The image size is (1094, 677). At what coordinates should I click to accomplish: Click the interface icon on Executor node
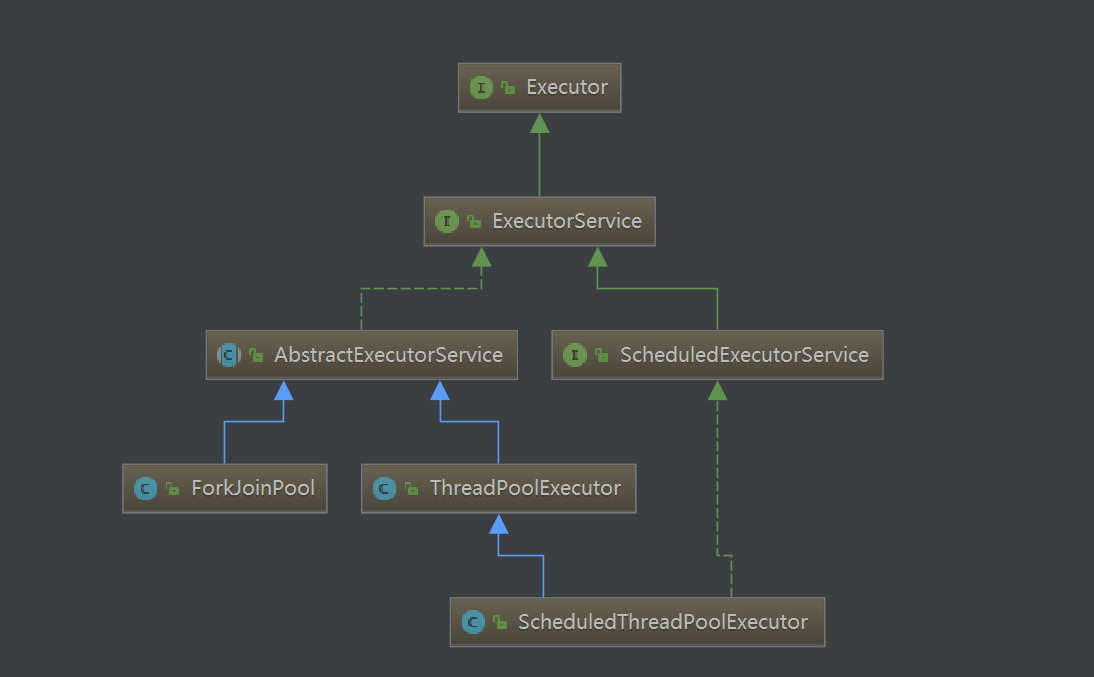point(482,87)
